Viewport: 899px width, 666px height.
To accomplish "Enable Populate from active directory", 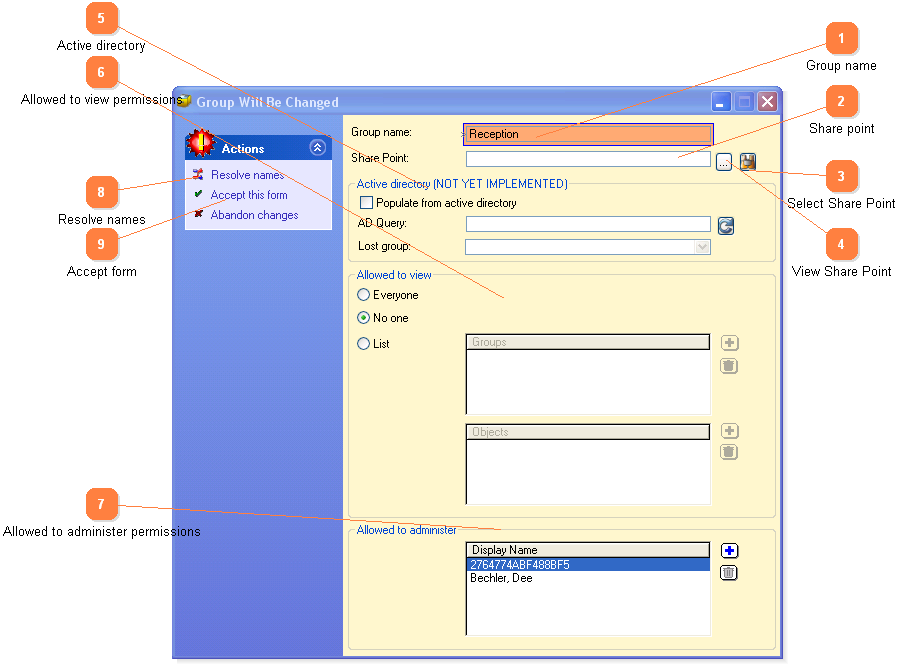I will pos(366,202).
